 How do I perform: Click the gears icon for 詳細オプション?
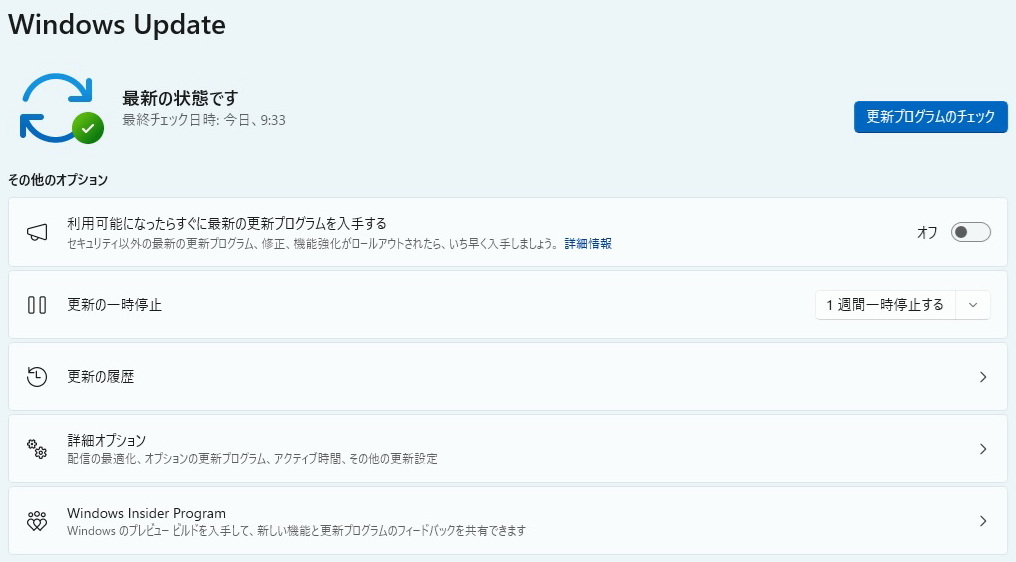click(x=37, y=449)
